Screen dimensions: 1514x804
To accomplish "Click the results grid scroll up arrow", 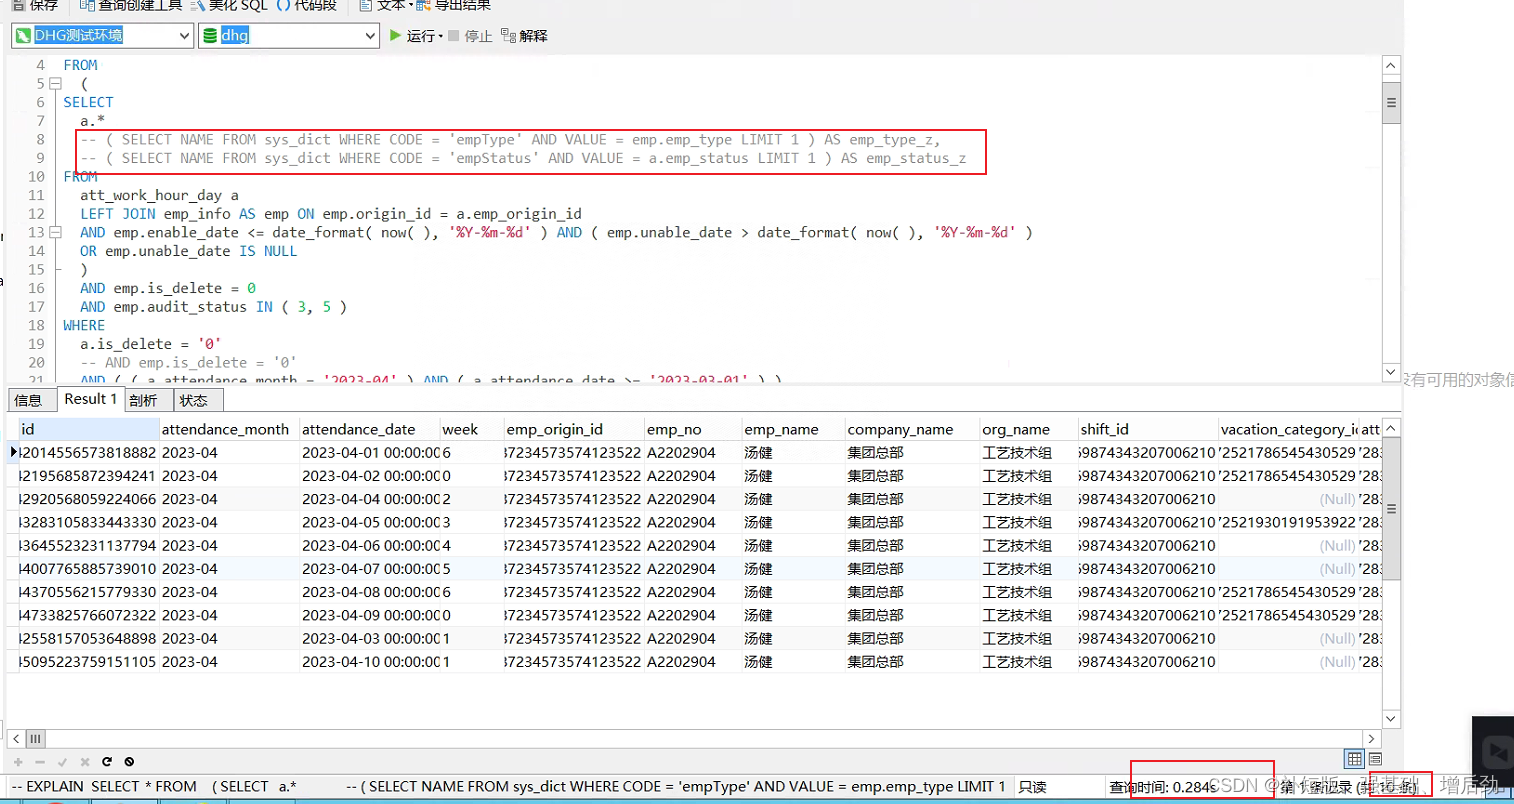I will [1391, 428].
